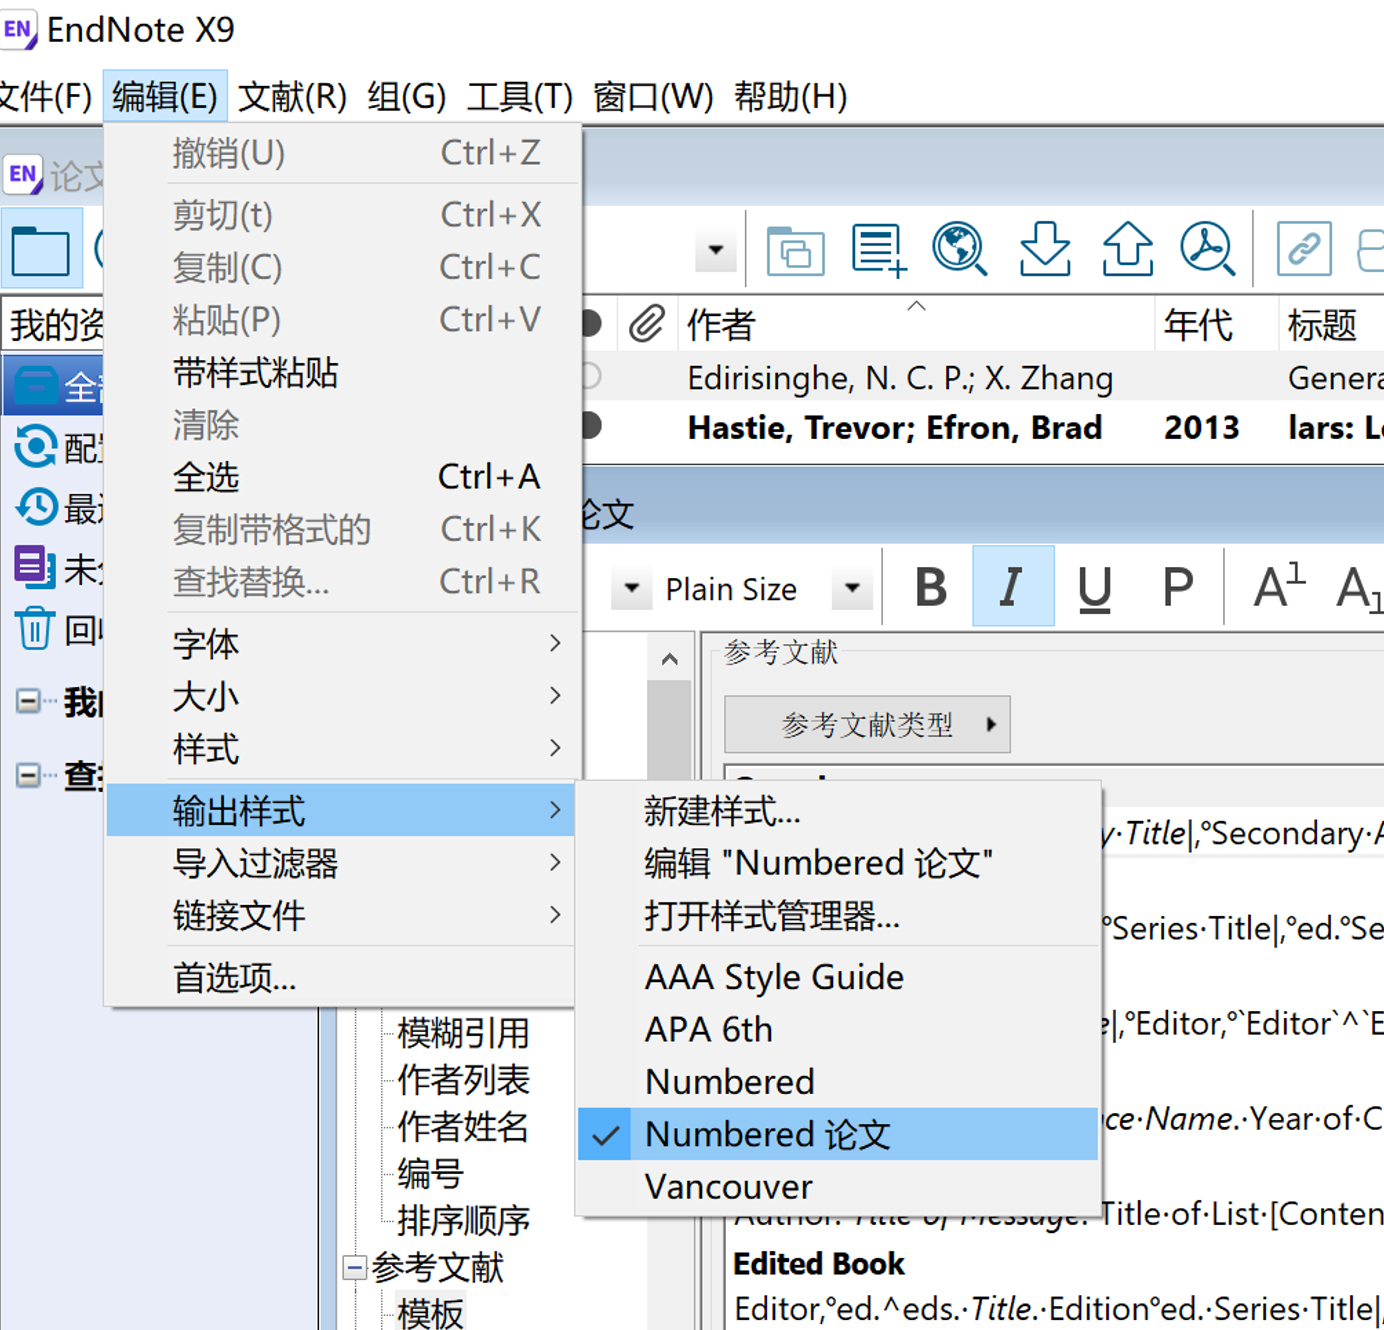Viewport: 1384px width, 1330px height.
Task: Click the scrollbar up arrow
Action: (670, 659)
